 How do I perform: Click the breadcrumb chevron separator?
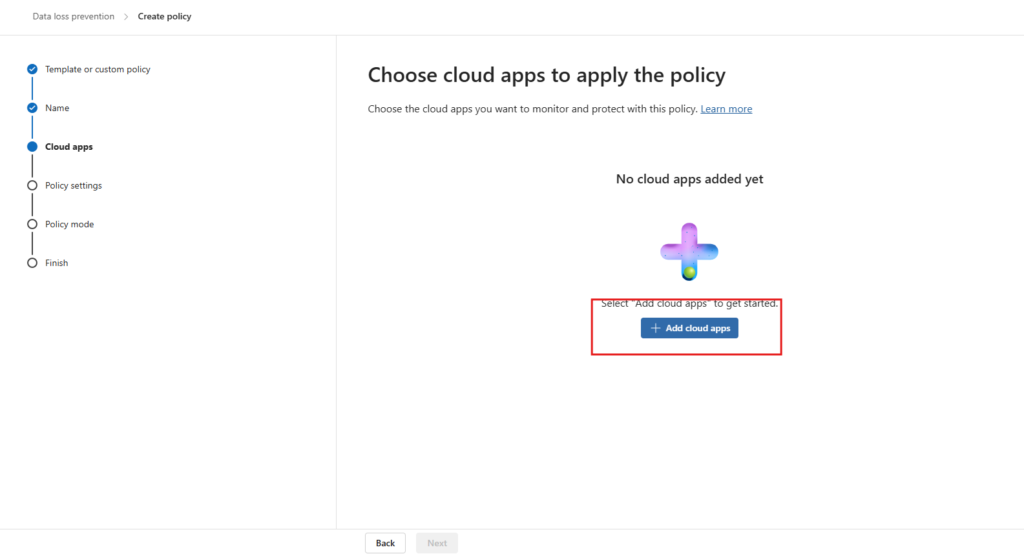(126, 17)
